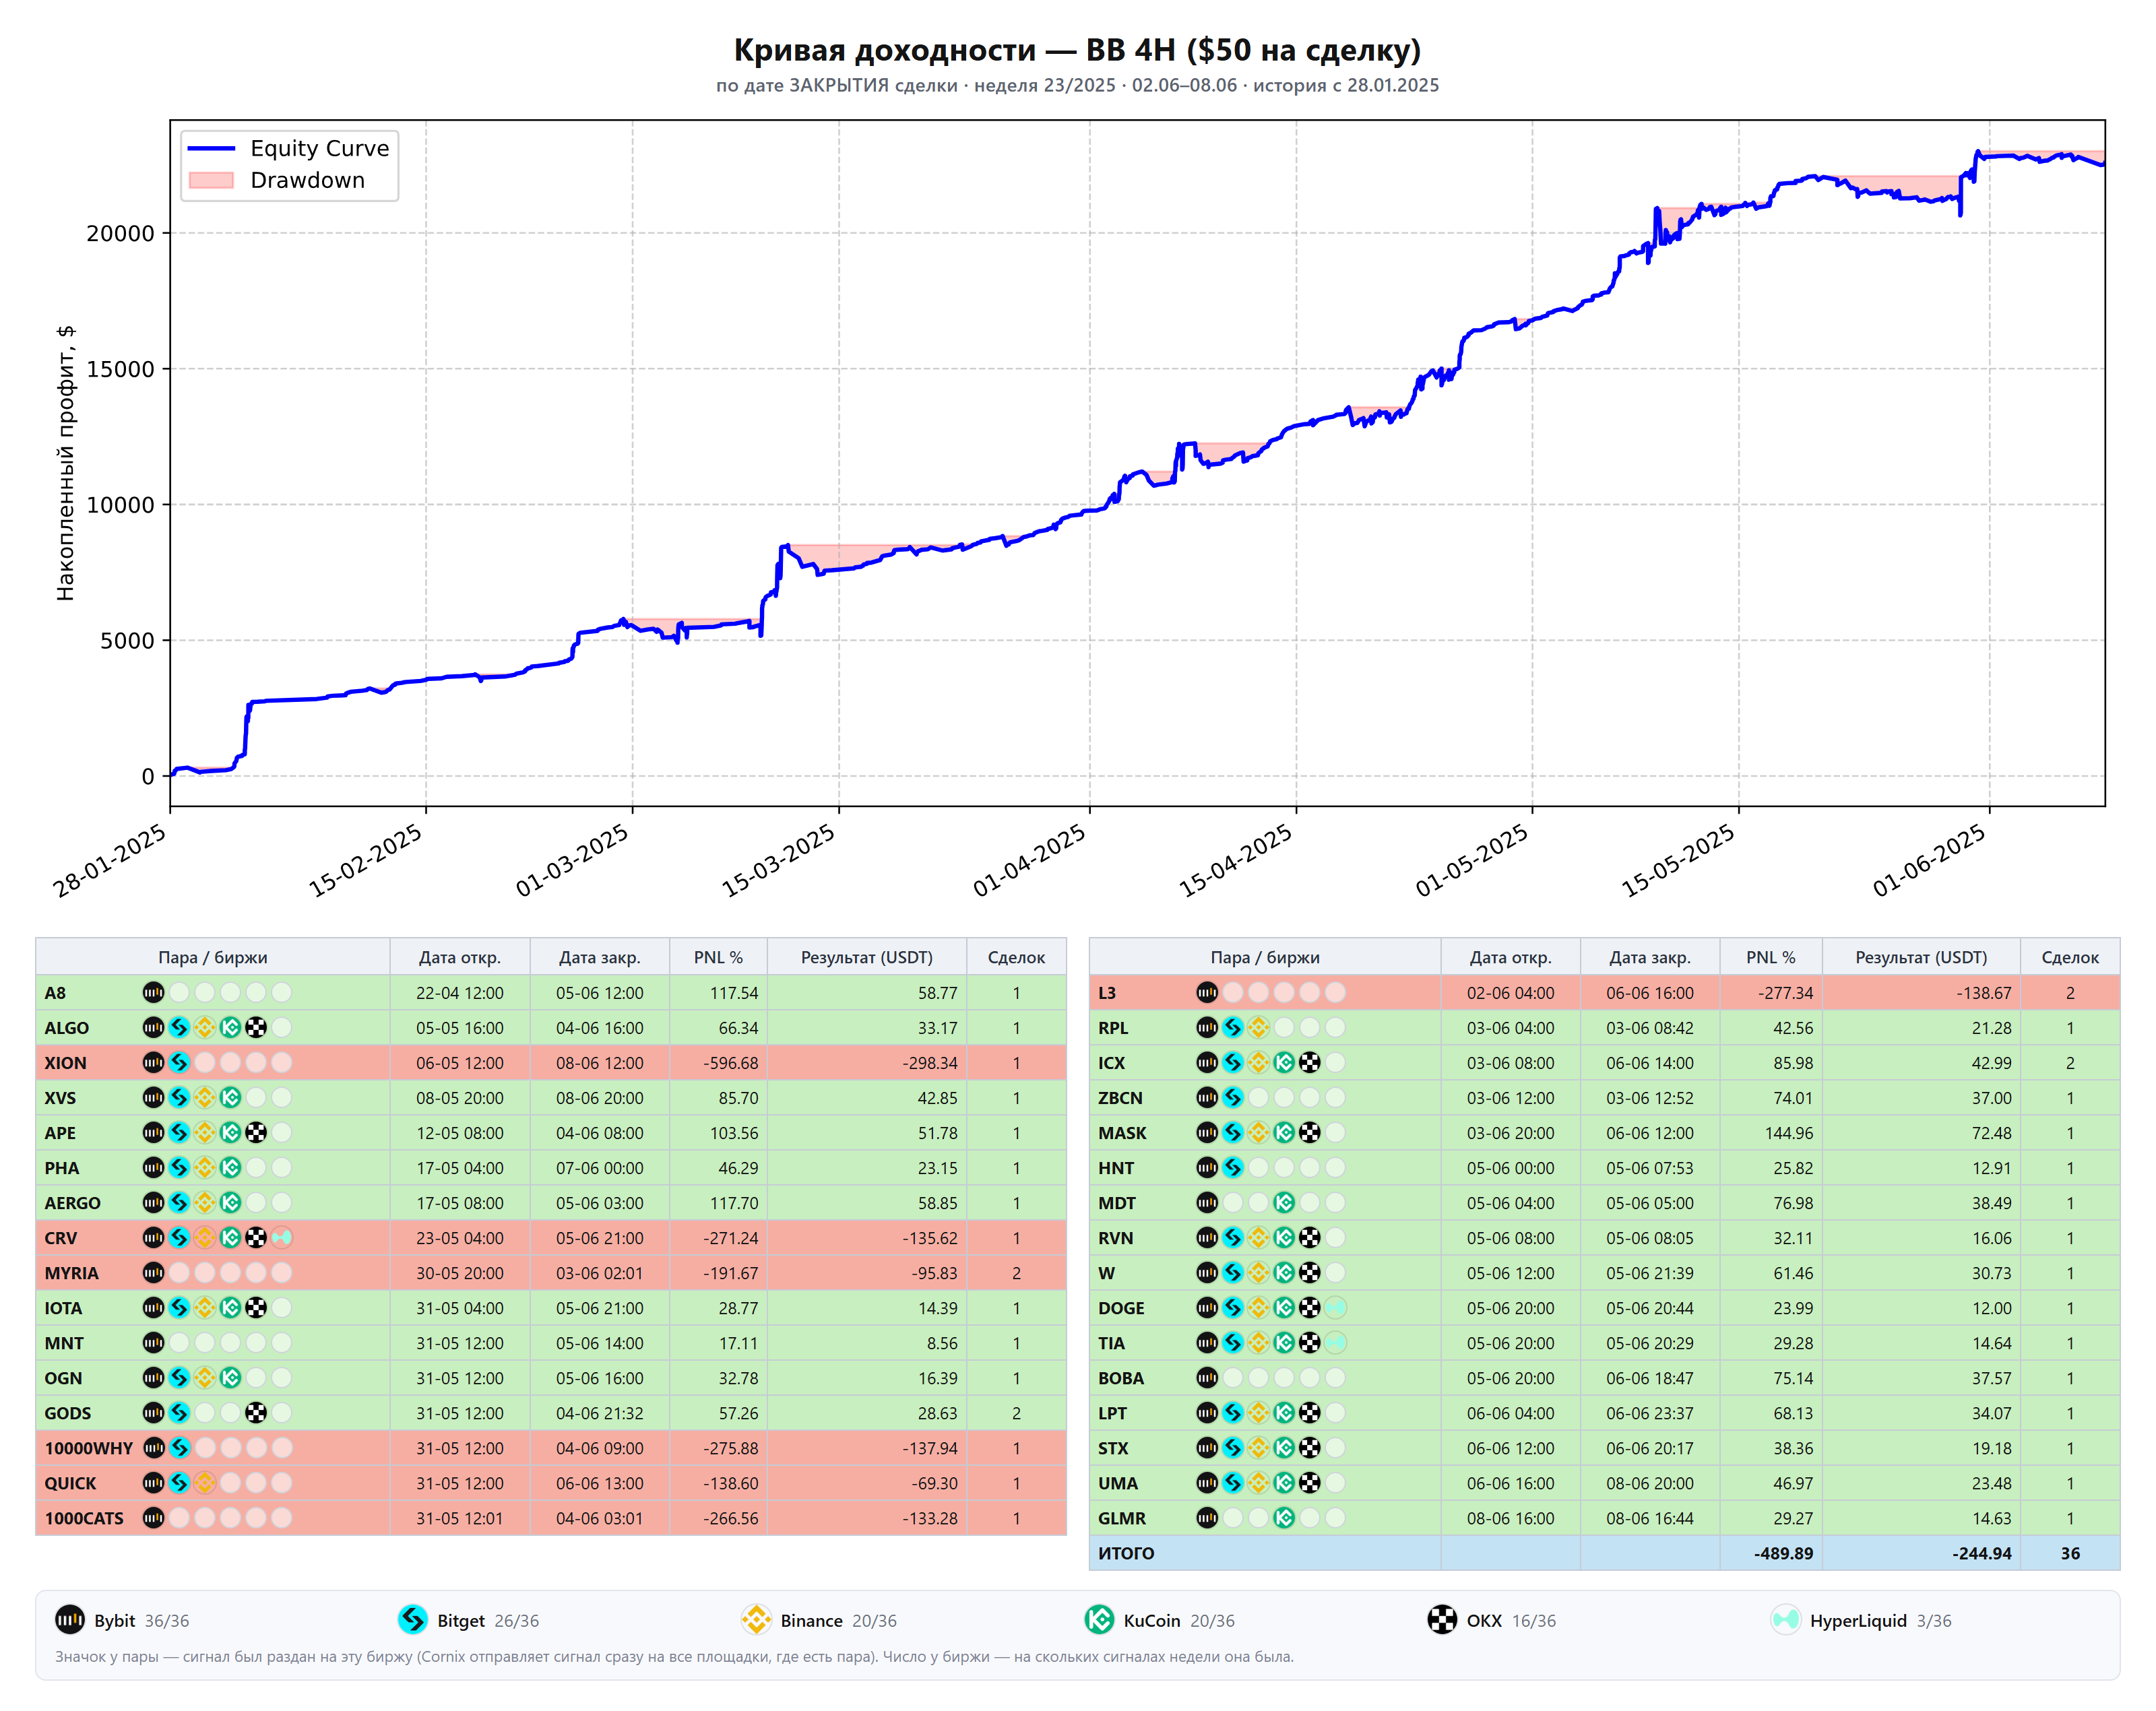Screen dimensions: 2156x1711
Task: Click the OKX logo in the legend
Action: [x=1442, y=1620]
